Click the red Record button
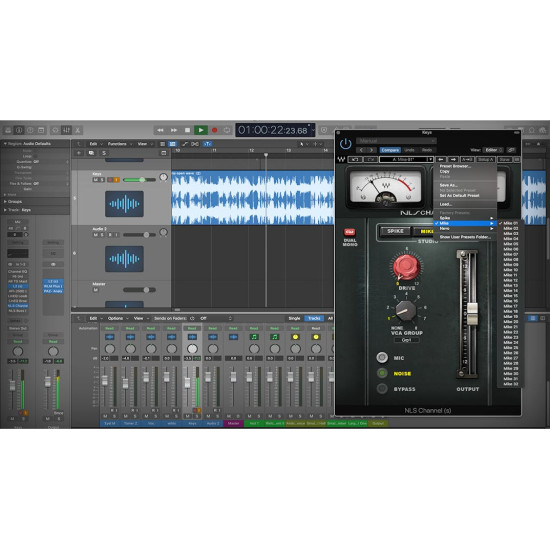Screen dimensions: 550x550 pos(214,130)
